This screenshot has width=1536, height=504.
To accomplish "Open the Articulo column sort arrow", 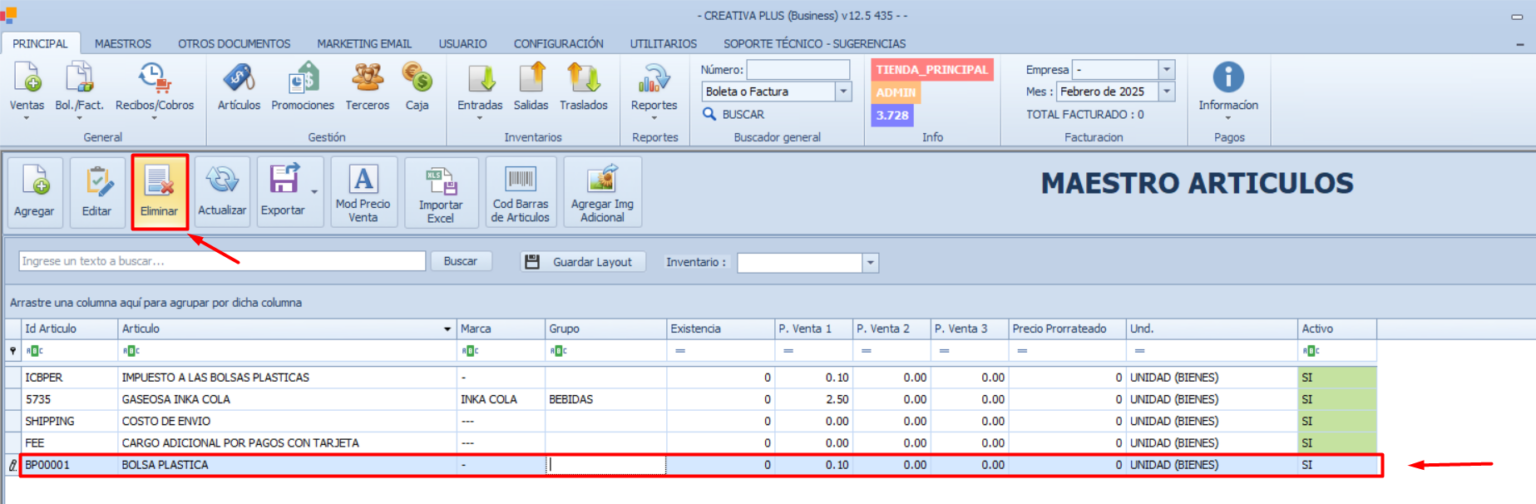I will point(447,329).
